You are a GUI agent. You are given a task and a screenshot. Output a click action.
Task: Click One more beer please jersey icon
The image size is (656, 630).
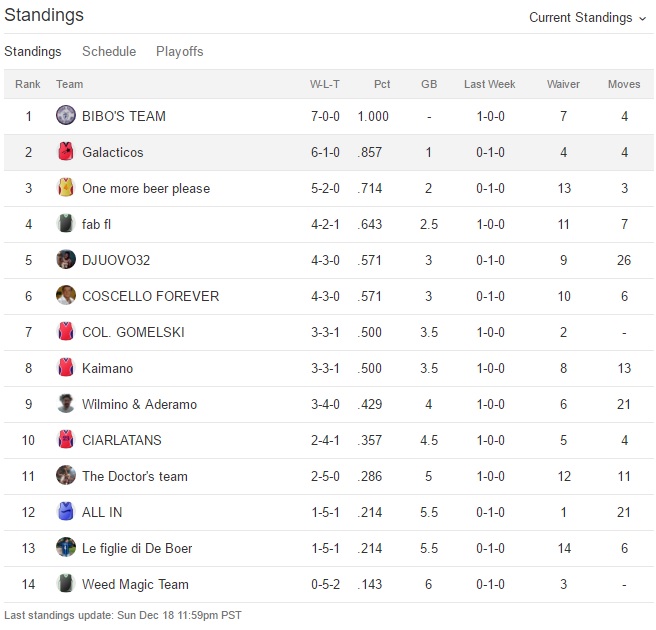66,188
